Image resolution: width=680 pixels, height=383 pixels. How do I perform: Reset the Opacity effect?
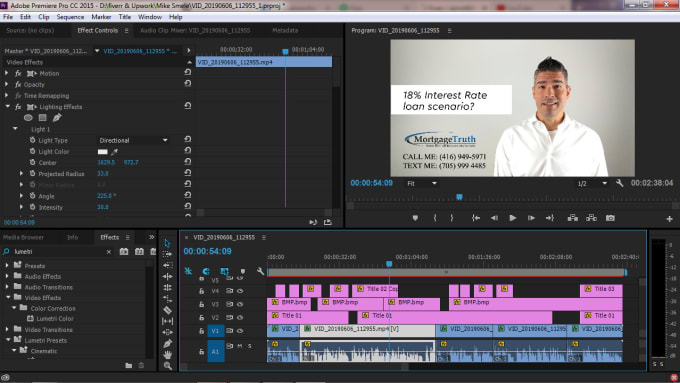pos(187,83)
